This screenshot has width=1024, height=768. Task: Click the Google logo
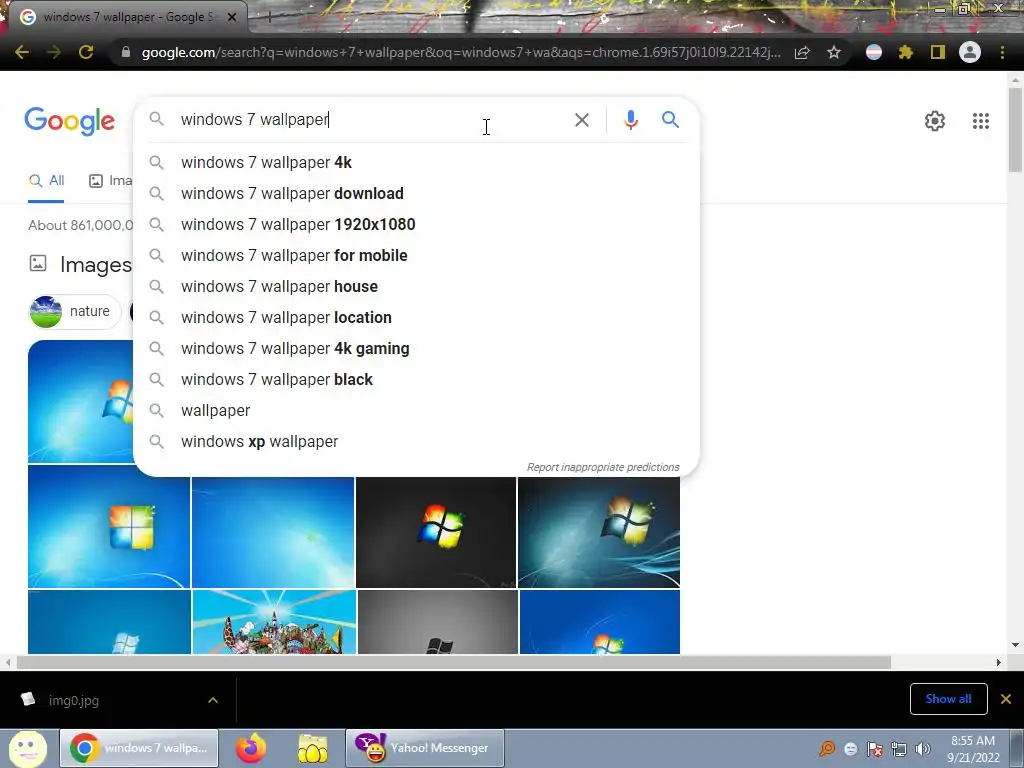point(70,121)
